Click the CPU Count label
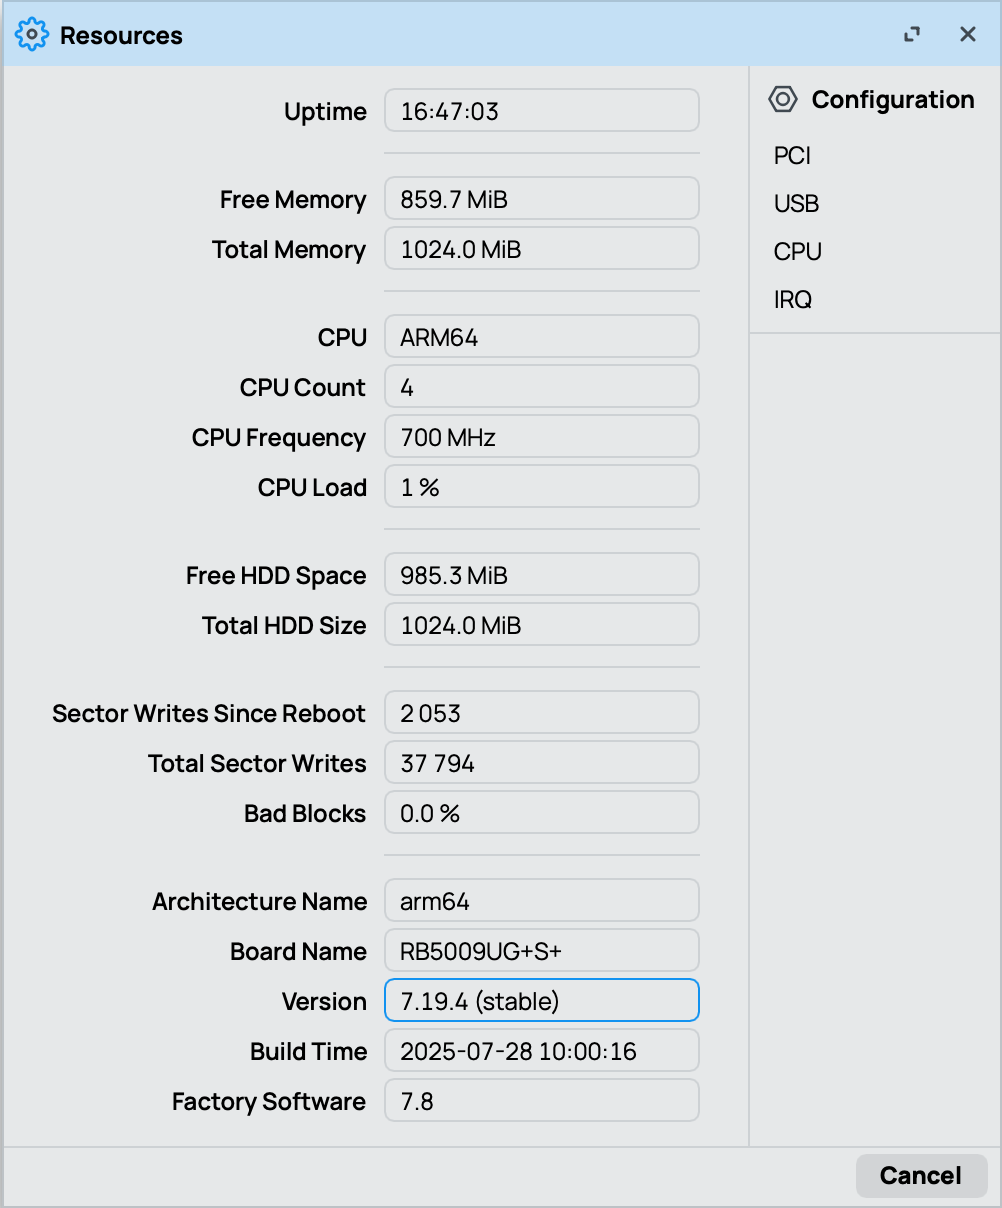1002x1208 pixels. pyautogui.click(x=303, y=387)
